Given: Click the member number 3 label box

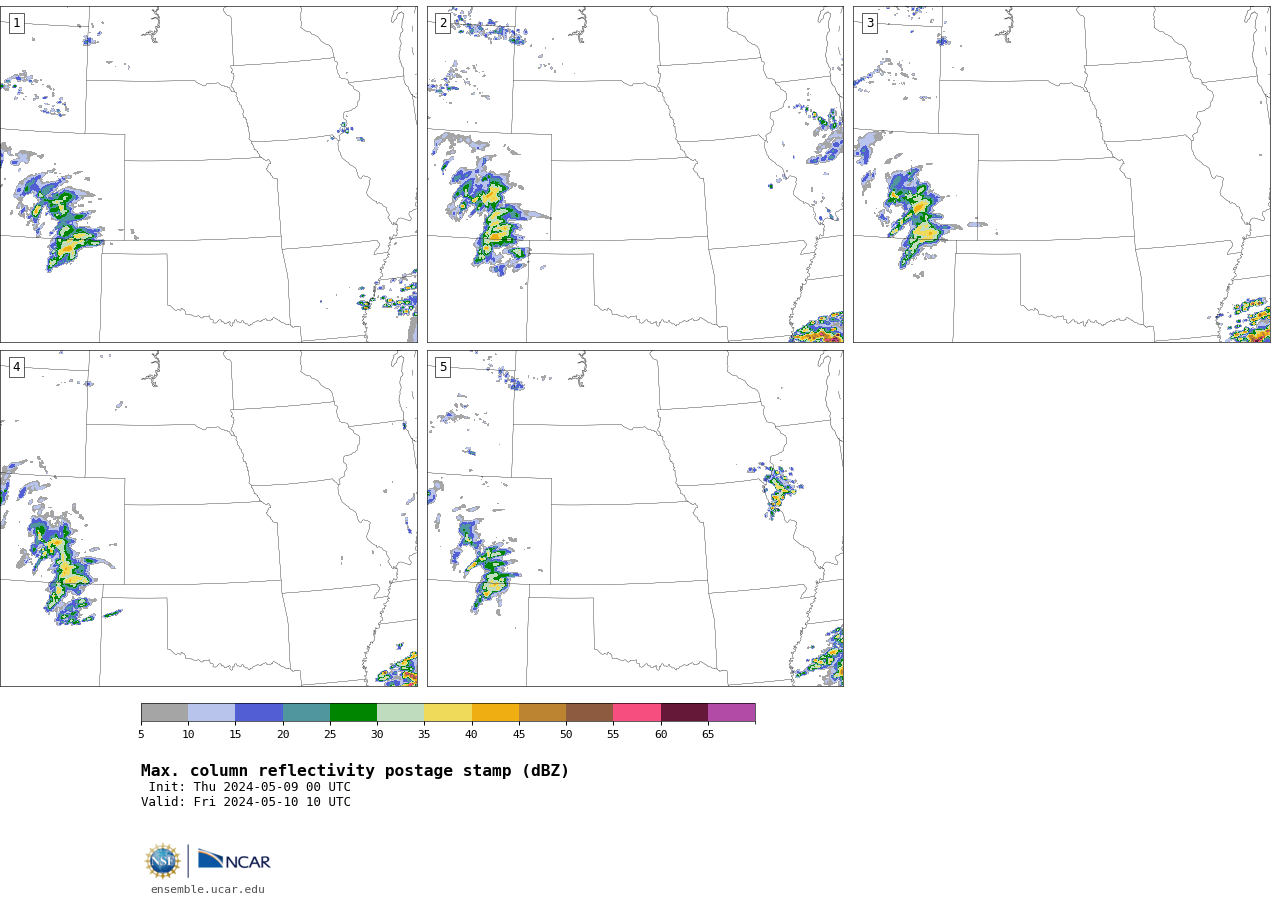Looking at the screenshot, I should [x=869, y=23].
